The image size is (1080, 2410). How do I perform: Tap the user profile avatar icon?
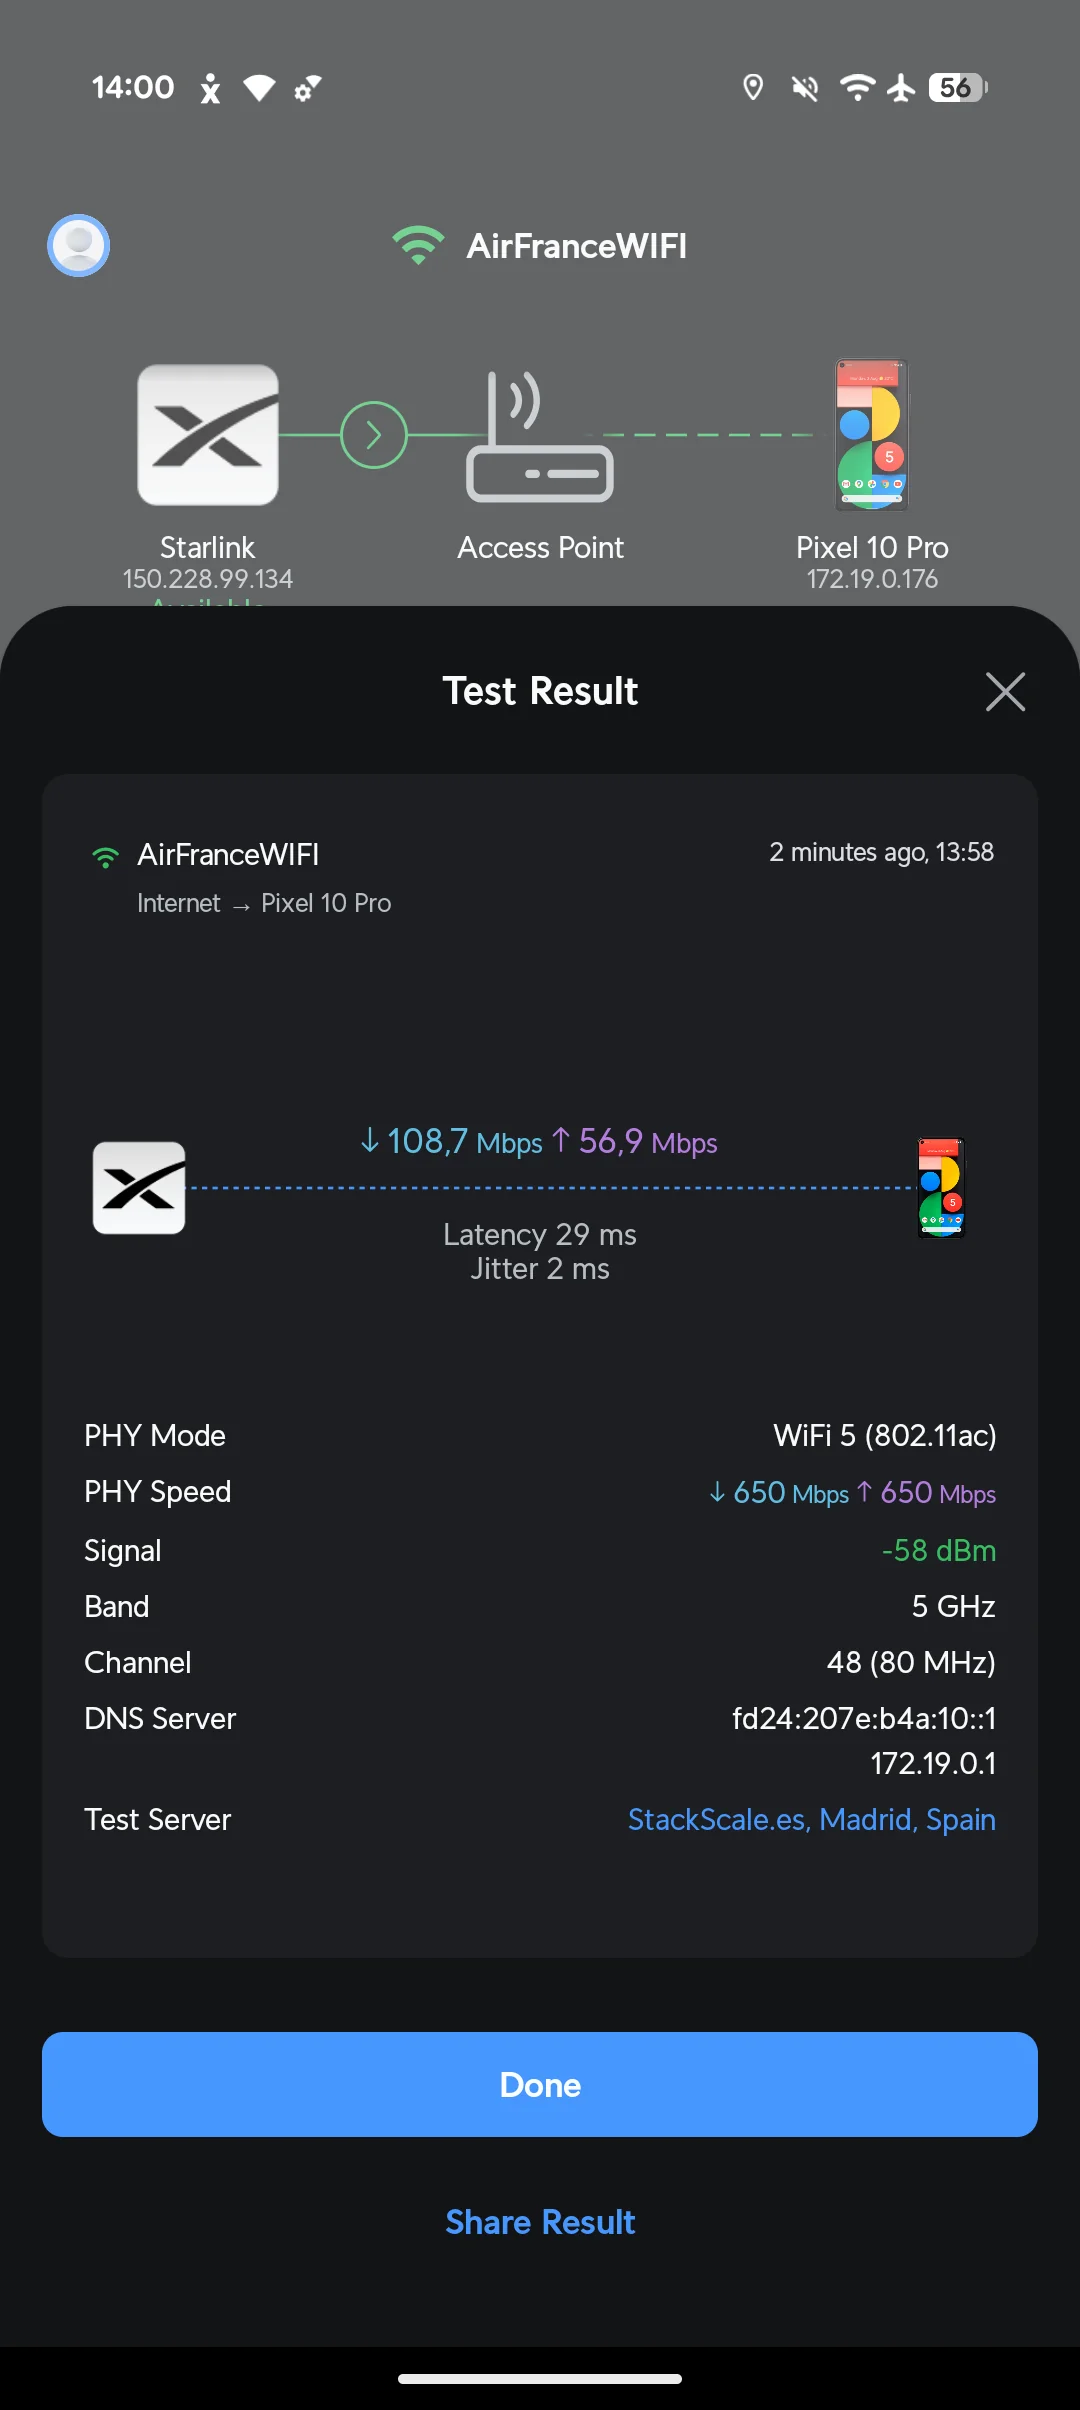(x=78, y=245)
